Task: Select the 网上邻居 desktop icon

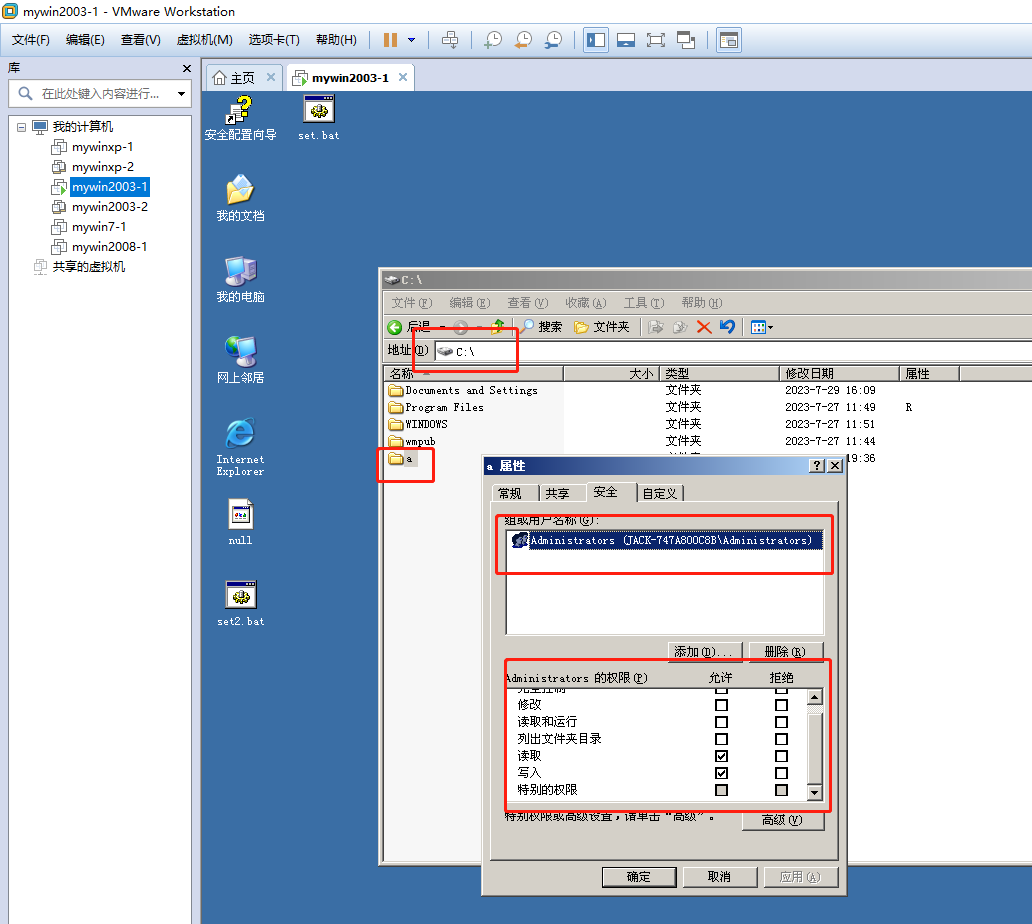Action: [240, 361]
